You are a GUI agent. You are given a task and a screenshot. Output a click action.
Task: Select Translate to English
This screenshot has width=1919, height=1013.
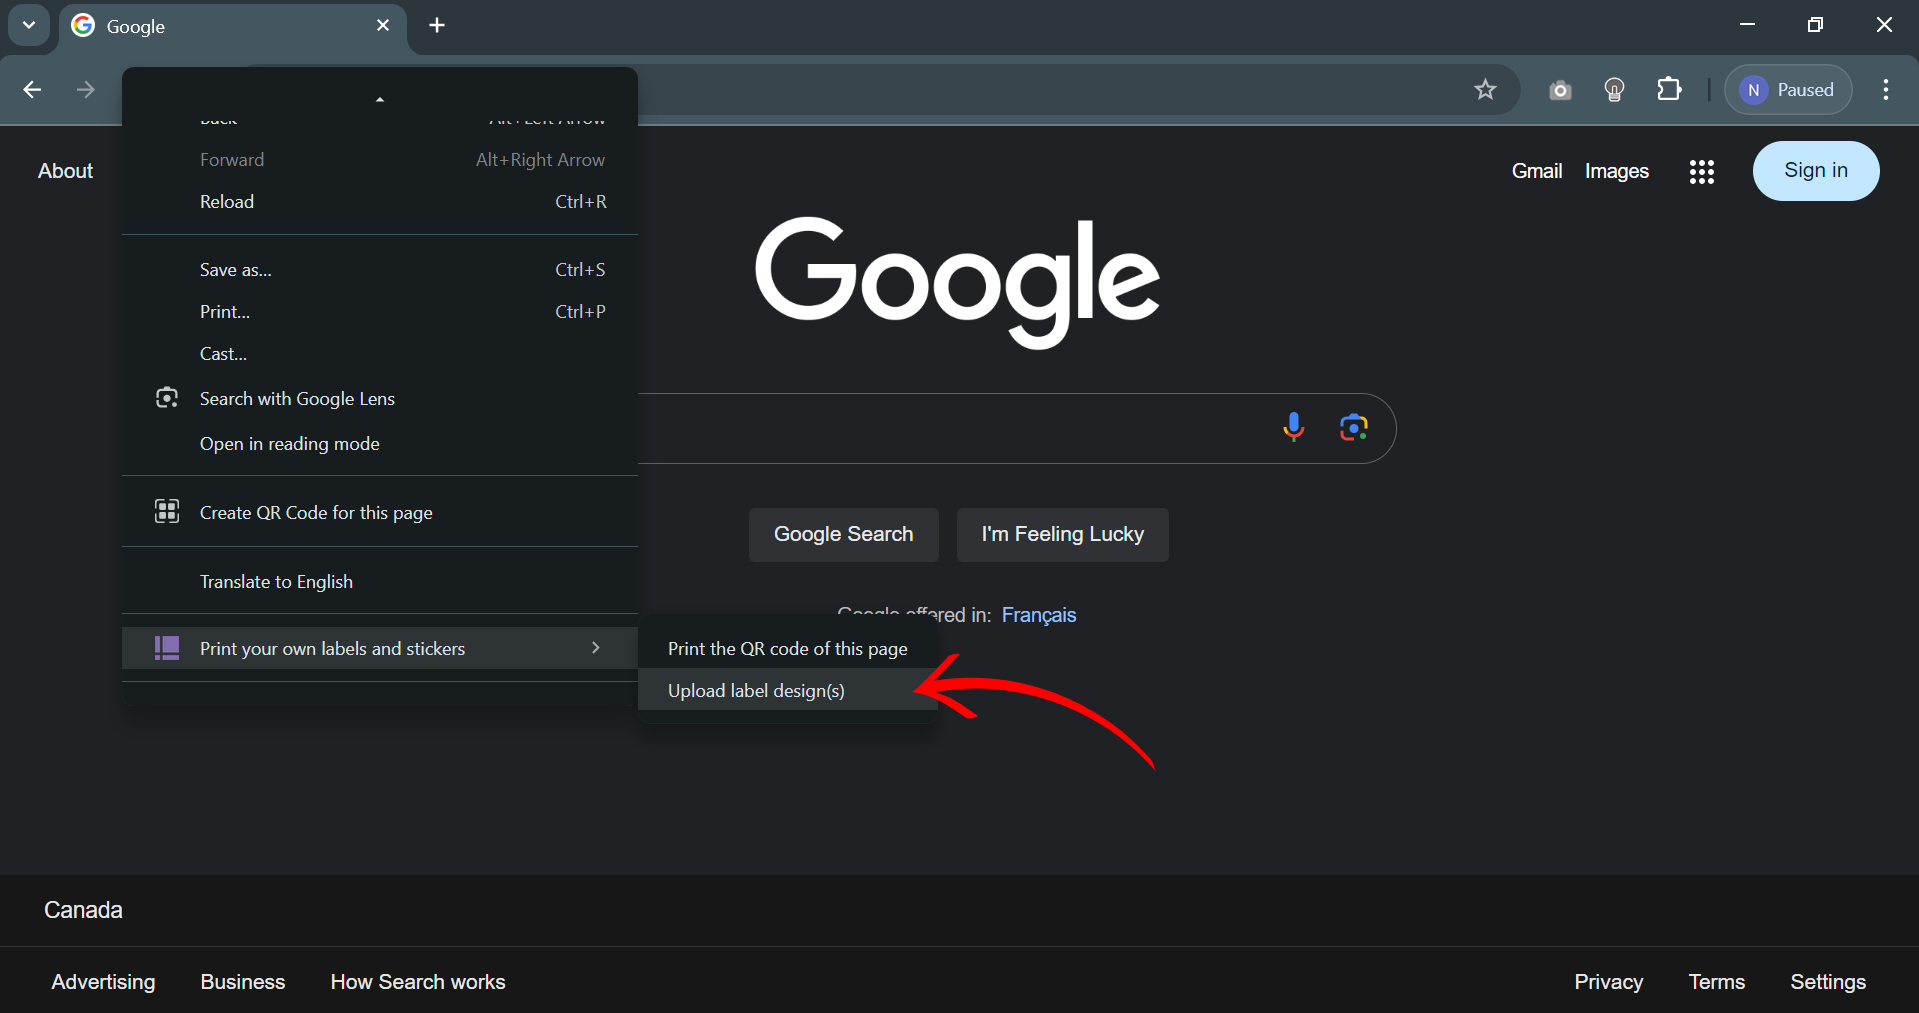click(380, 582)
